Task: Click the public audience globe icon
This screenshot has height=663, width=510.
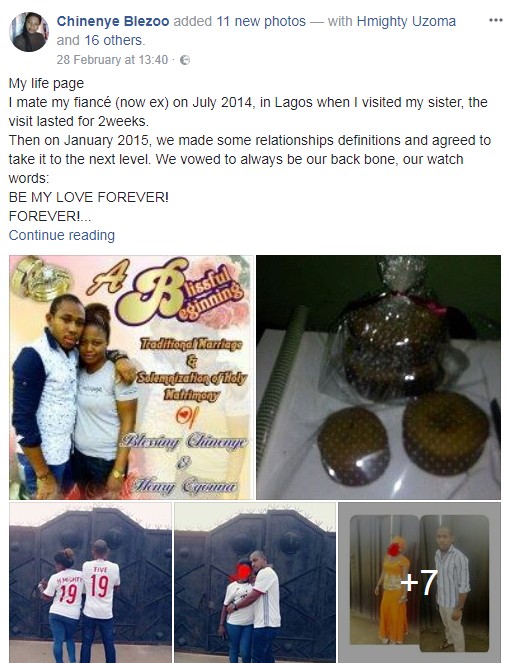Action: click(x=185, y=60)
